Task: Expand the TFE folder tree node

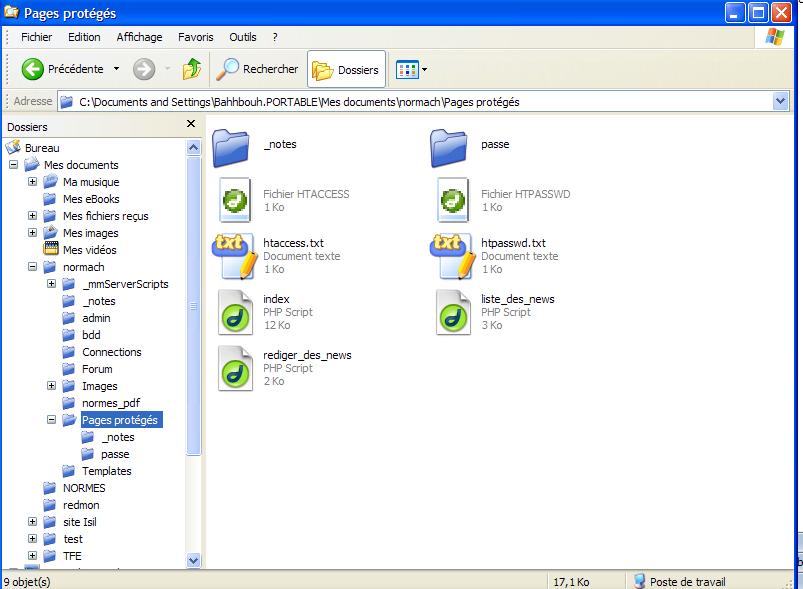Action: [x=32, y=555]
